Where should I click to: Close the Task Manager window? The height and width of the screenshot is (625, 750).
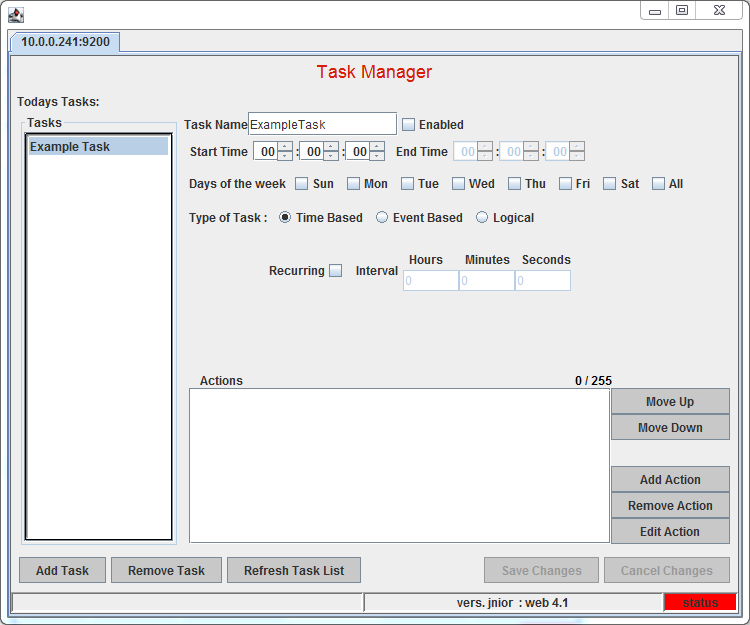point(719,11)
